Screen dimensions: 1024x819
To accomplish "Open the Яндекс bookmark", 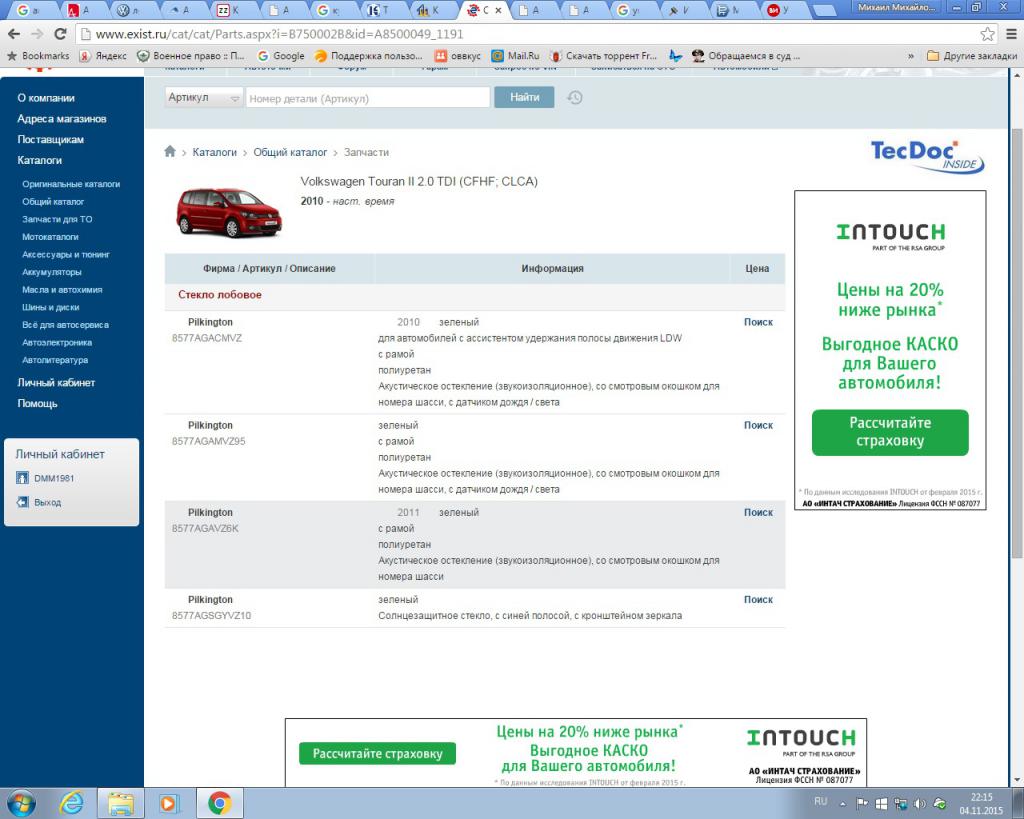I will point(103,56).
